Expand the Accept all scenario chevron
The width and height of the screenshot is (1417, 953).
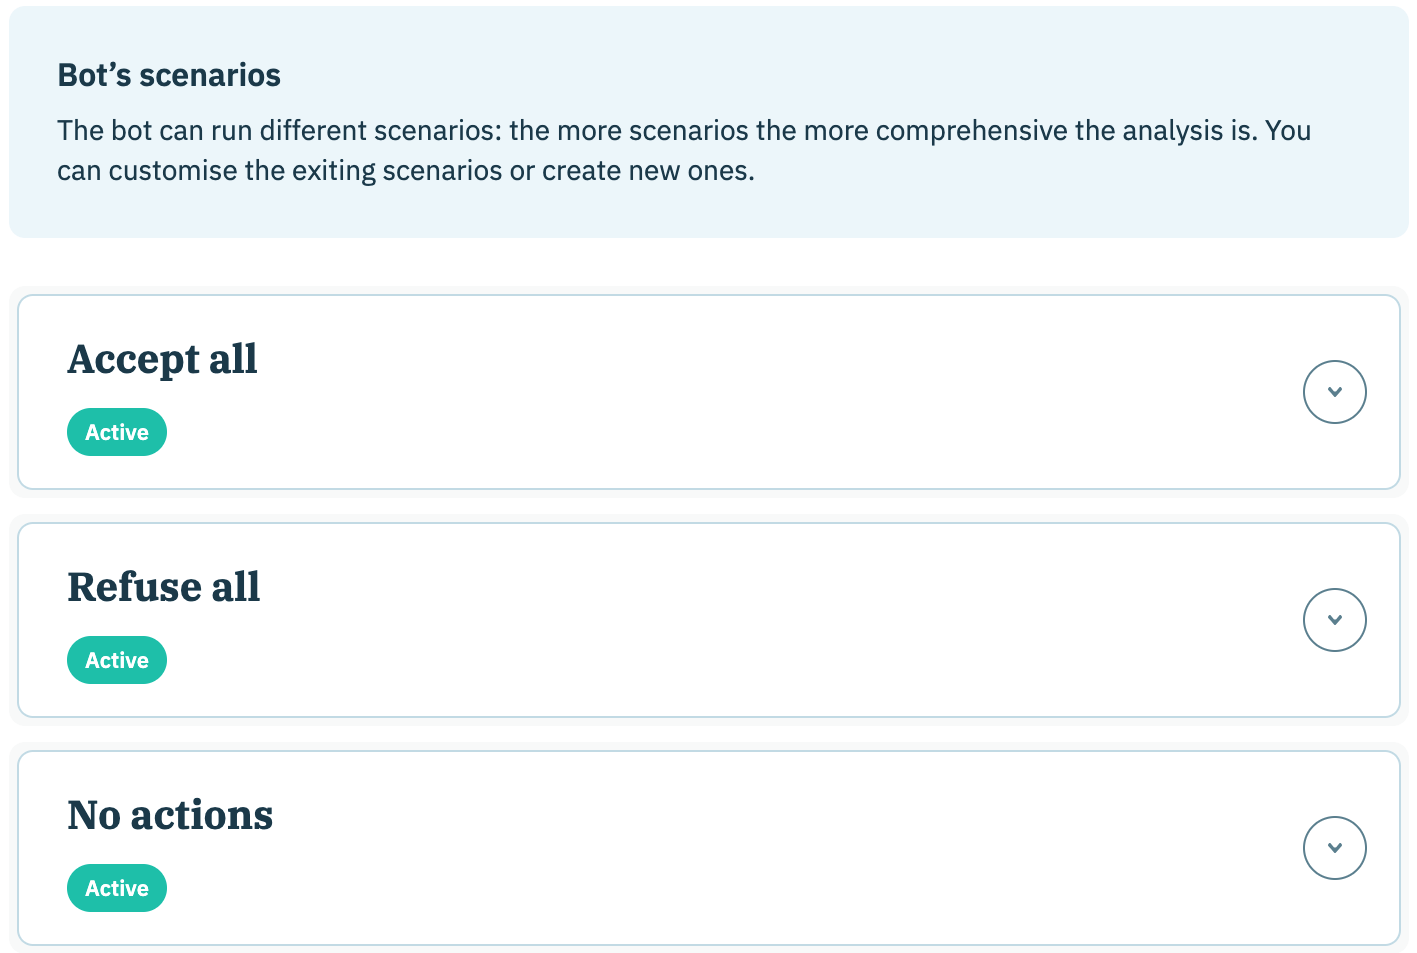click(x=1334, y=392)
